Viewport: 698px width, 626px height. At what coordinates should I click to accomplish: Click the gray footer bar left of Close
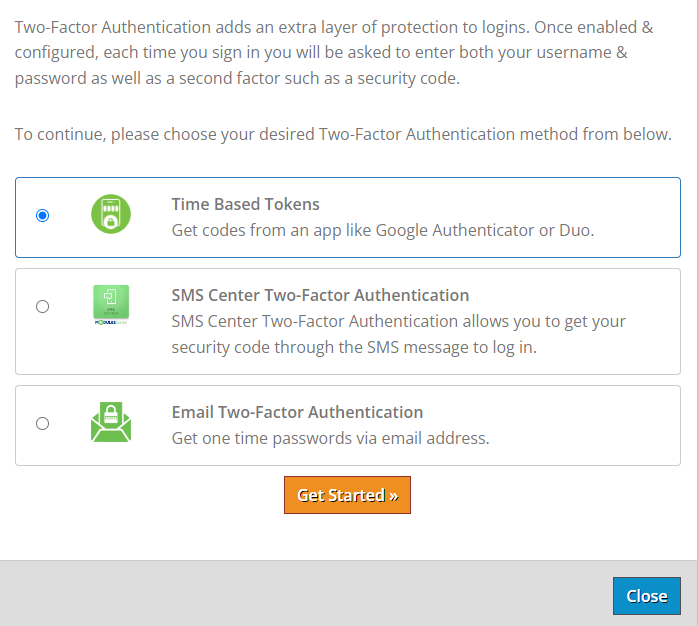[300, 594]
